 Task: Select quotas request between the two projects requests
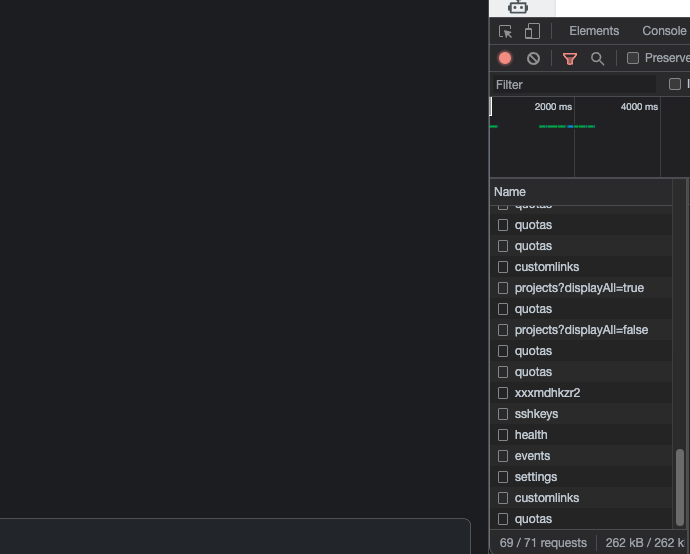(581, 309)
